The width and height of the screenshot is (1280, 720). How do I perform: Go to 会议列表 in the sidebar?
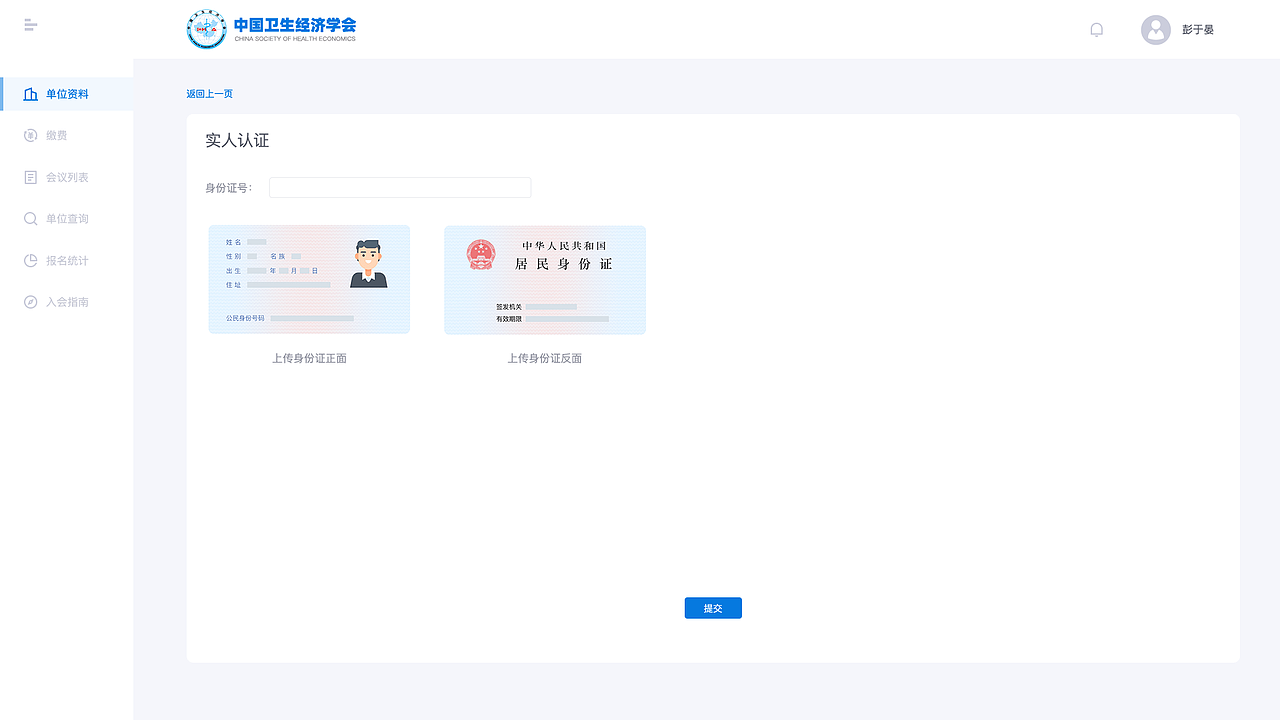click(67, 177)
